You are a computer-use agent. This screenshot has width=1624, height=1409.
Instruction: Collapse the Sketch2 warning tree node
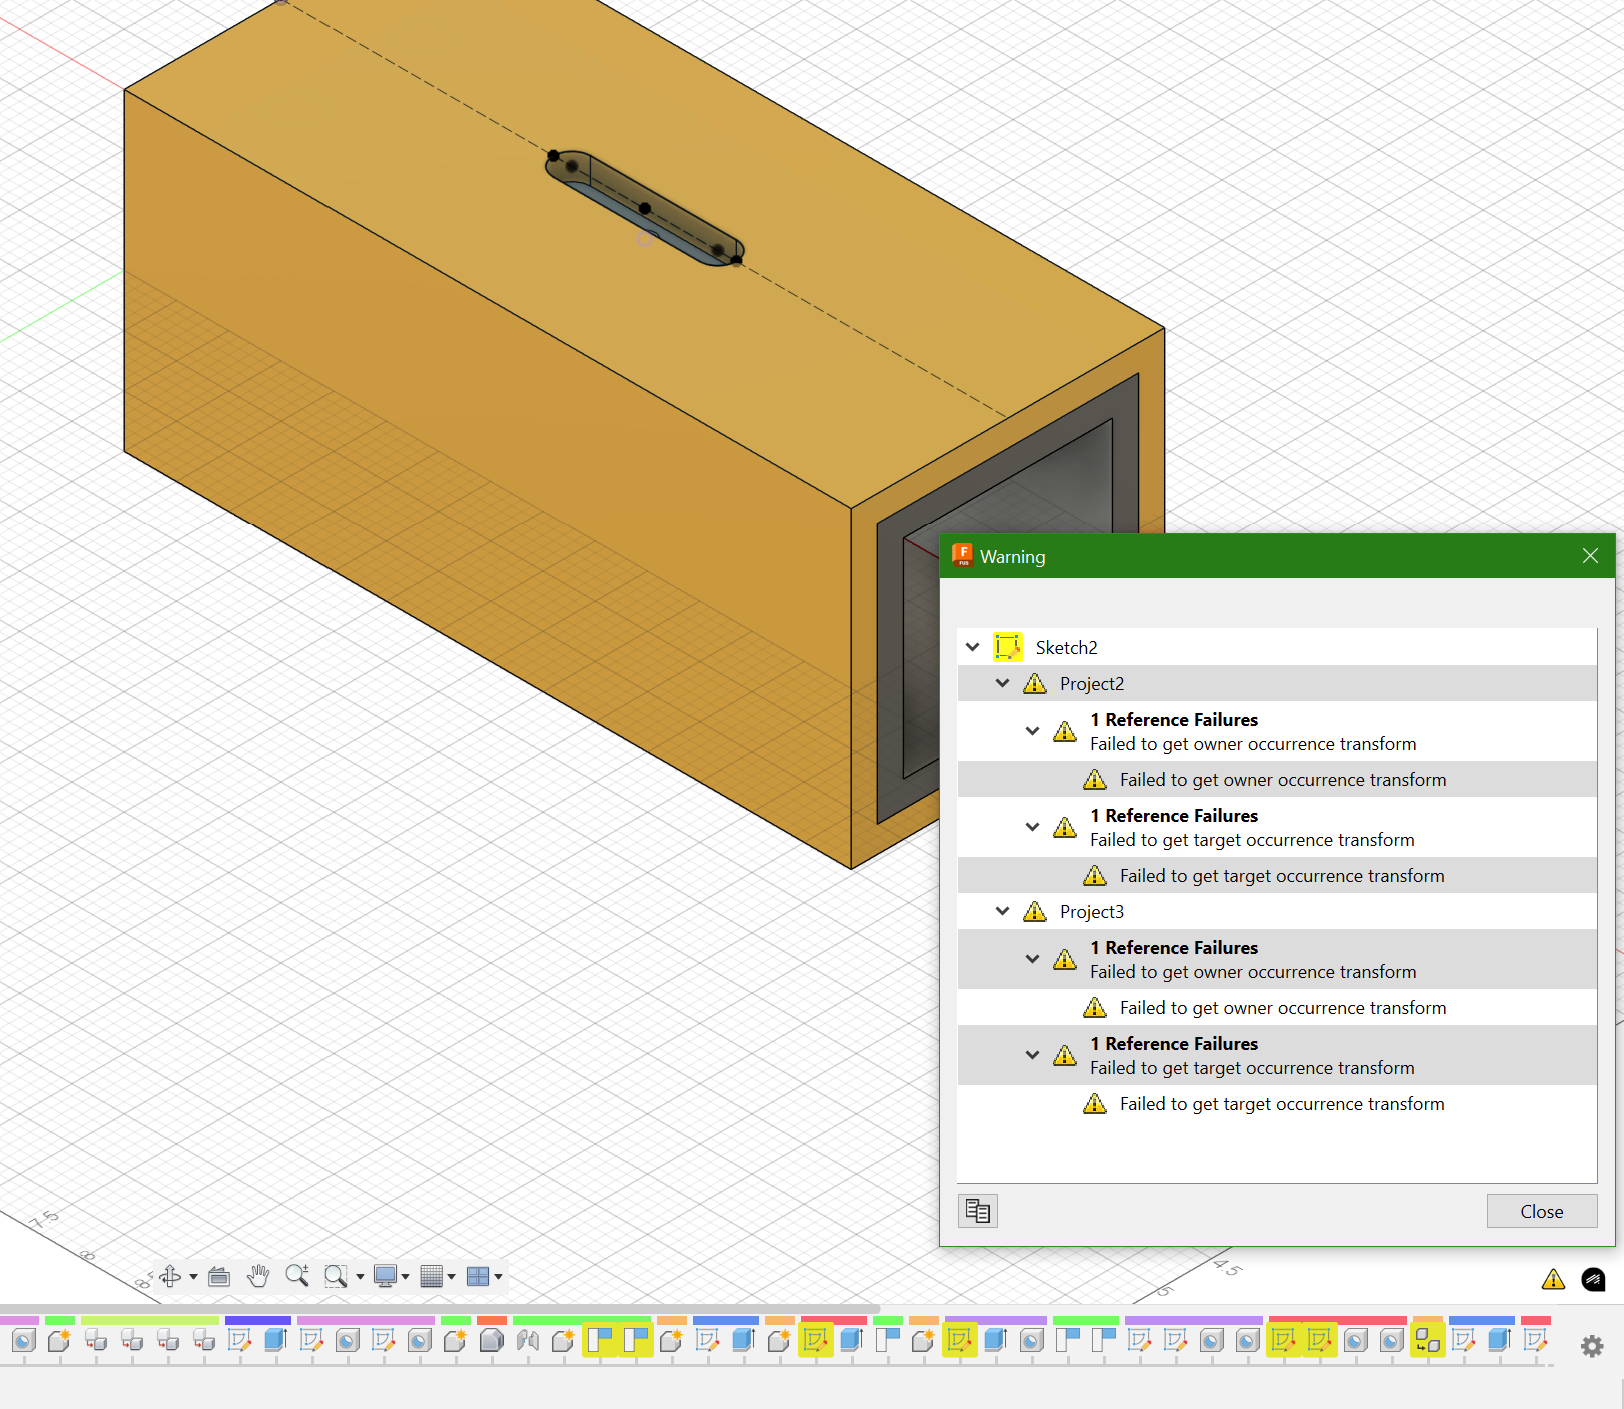972,647
